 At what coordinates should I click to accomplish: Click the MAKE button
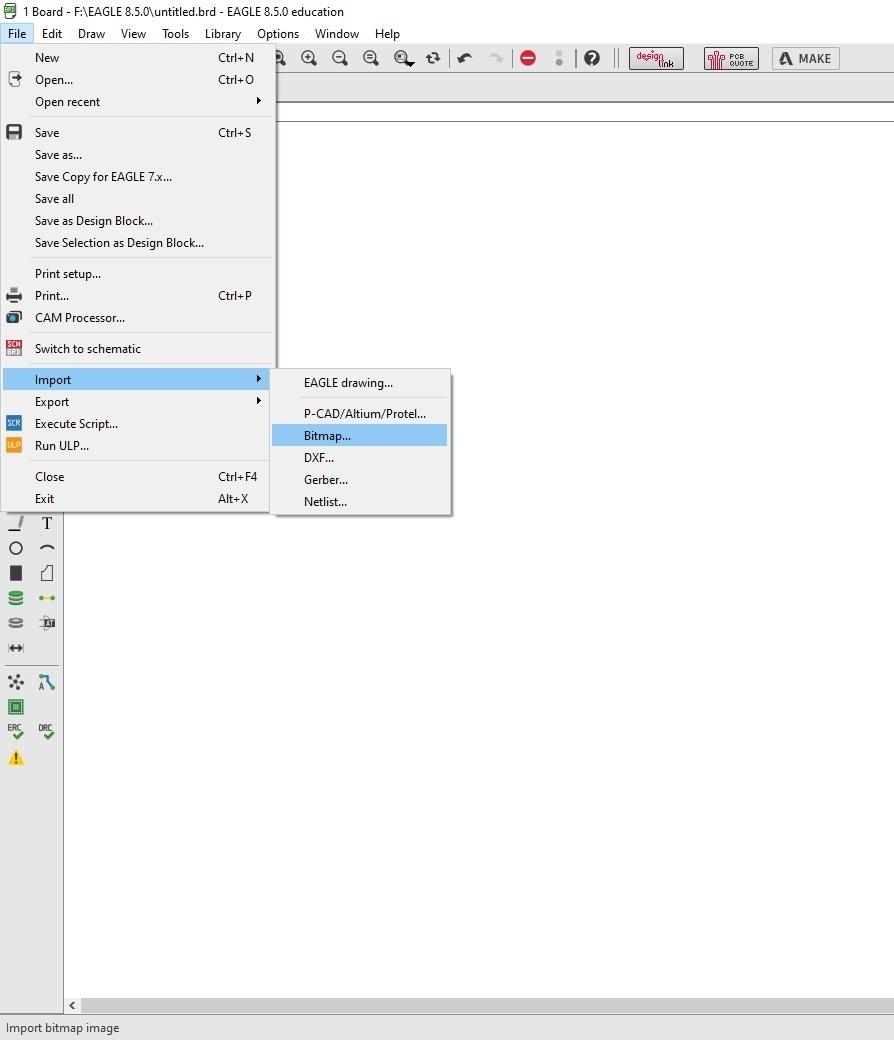pyautogui.click(x=806, y=58)
